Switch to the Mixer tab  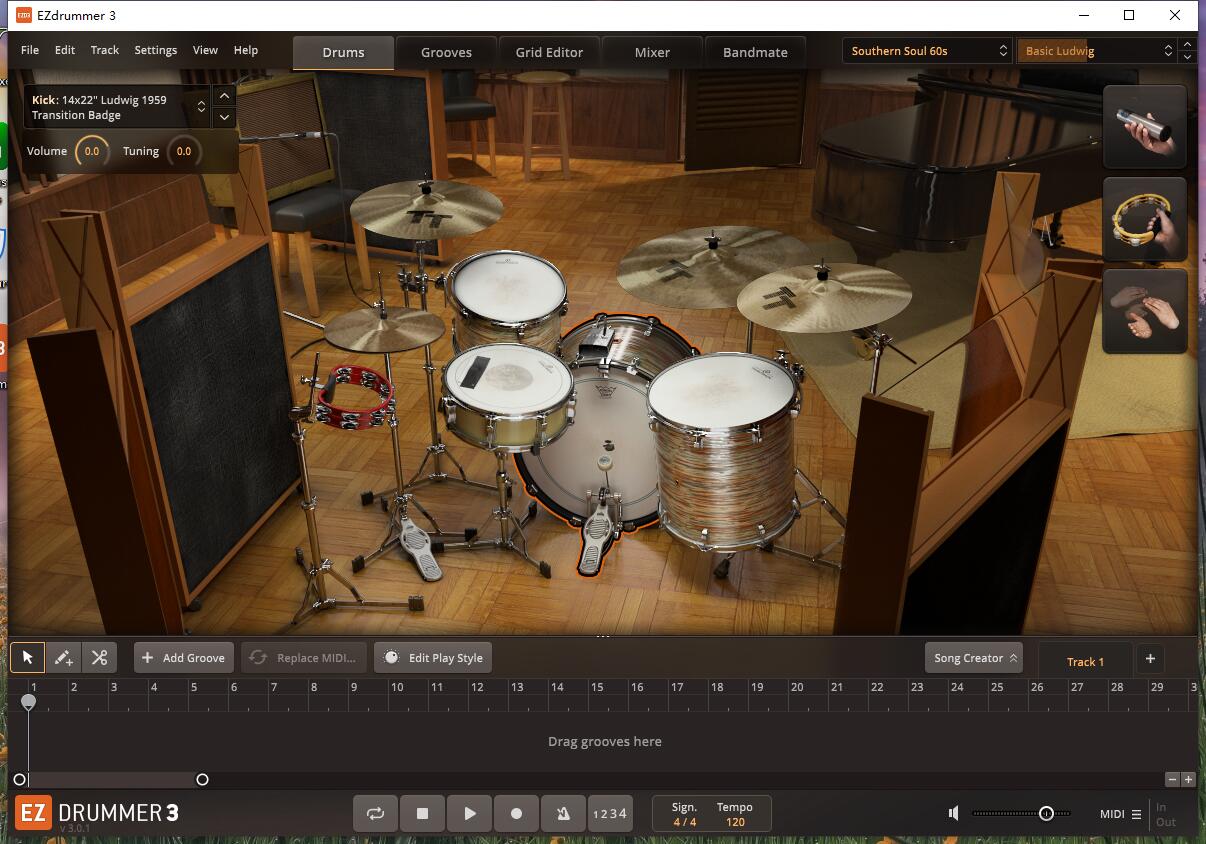tap(652, 52)
